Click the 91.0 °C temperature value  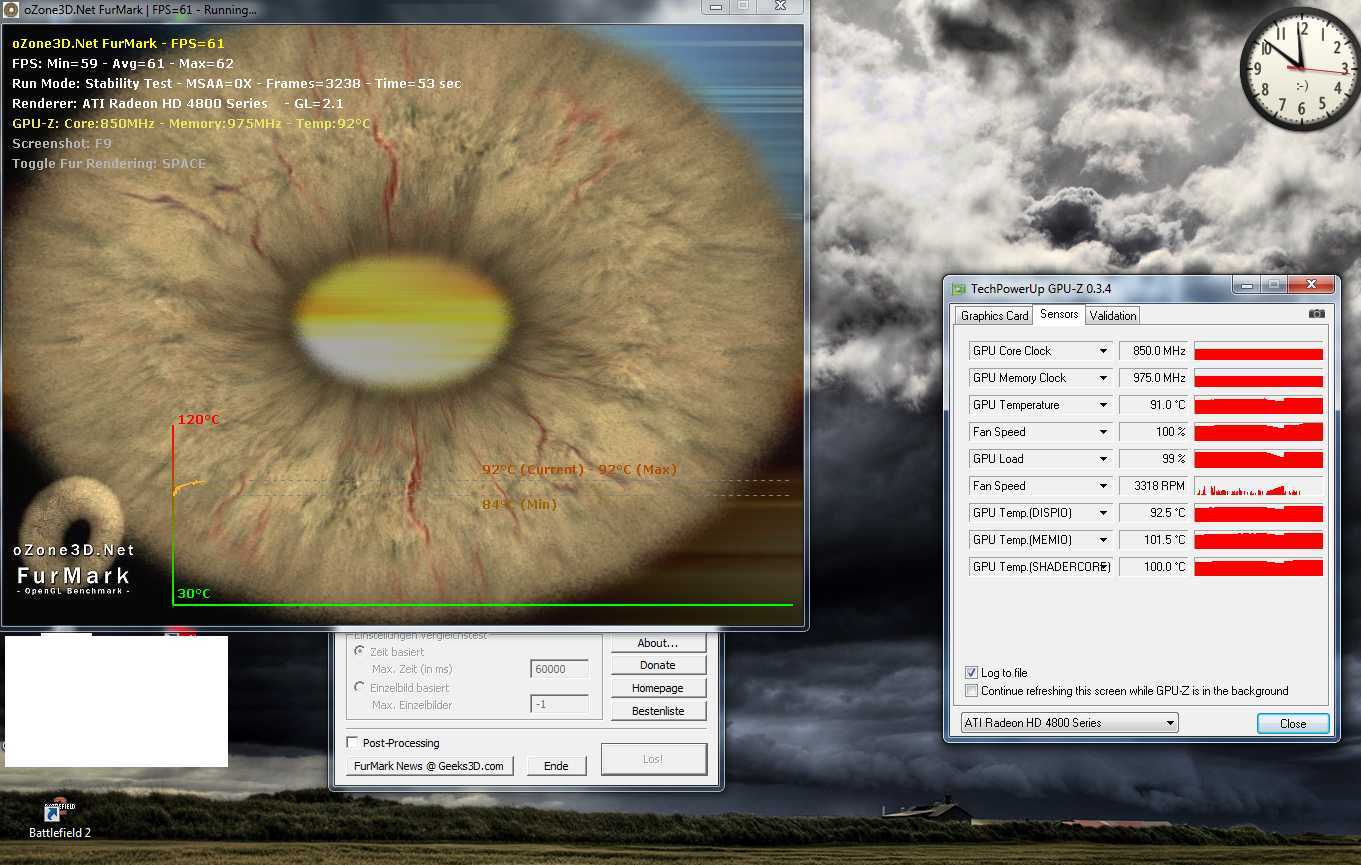1154,405
